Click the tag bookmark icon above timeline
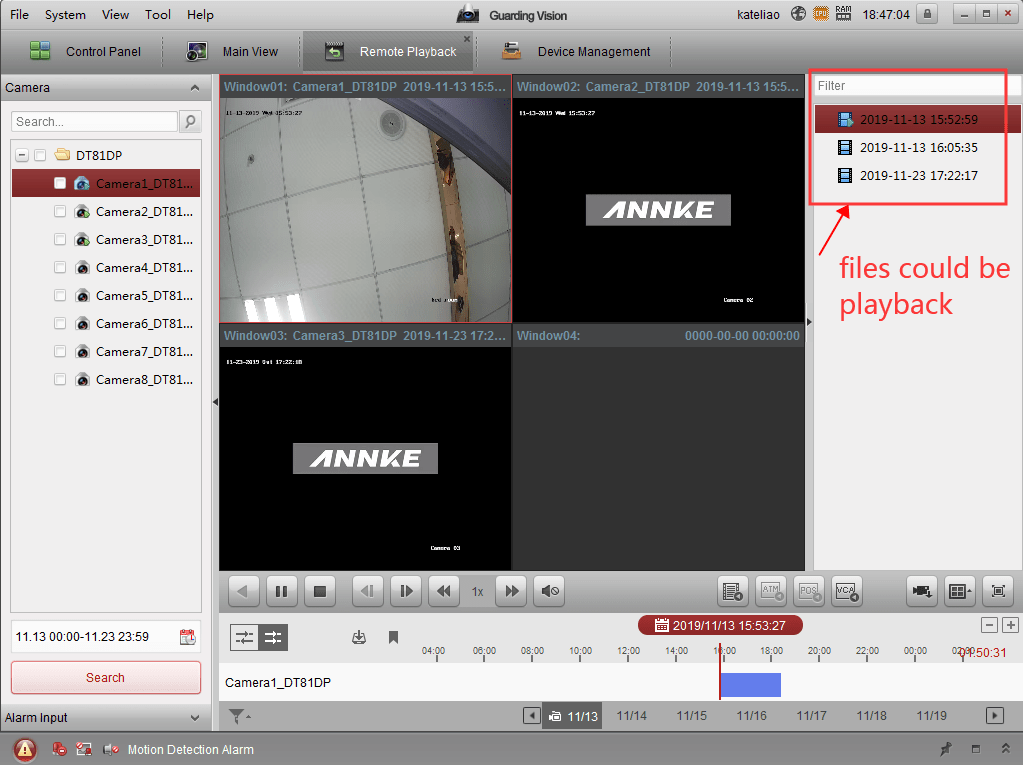 [x=394, y=637]
